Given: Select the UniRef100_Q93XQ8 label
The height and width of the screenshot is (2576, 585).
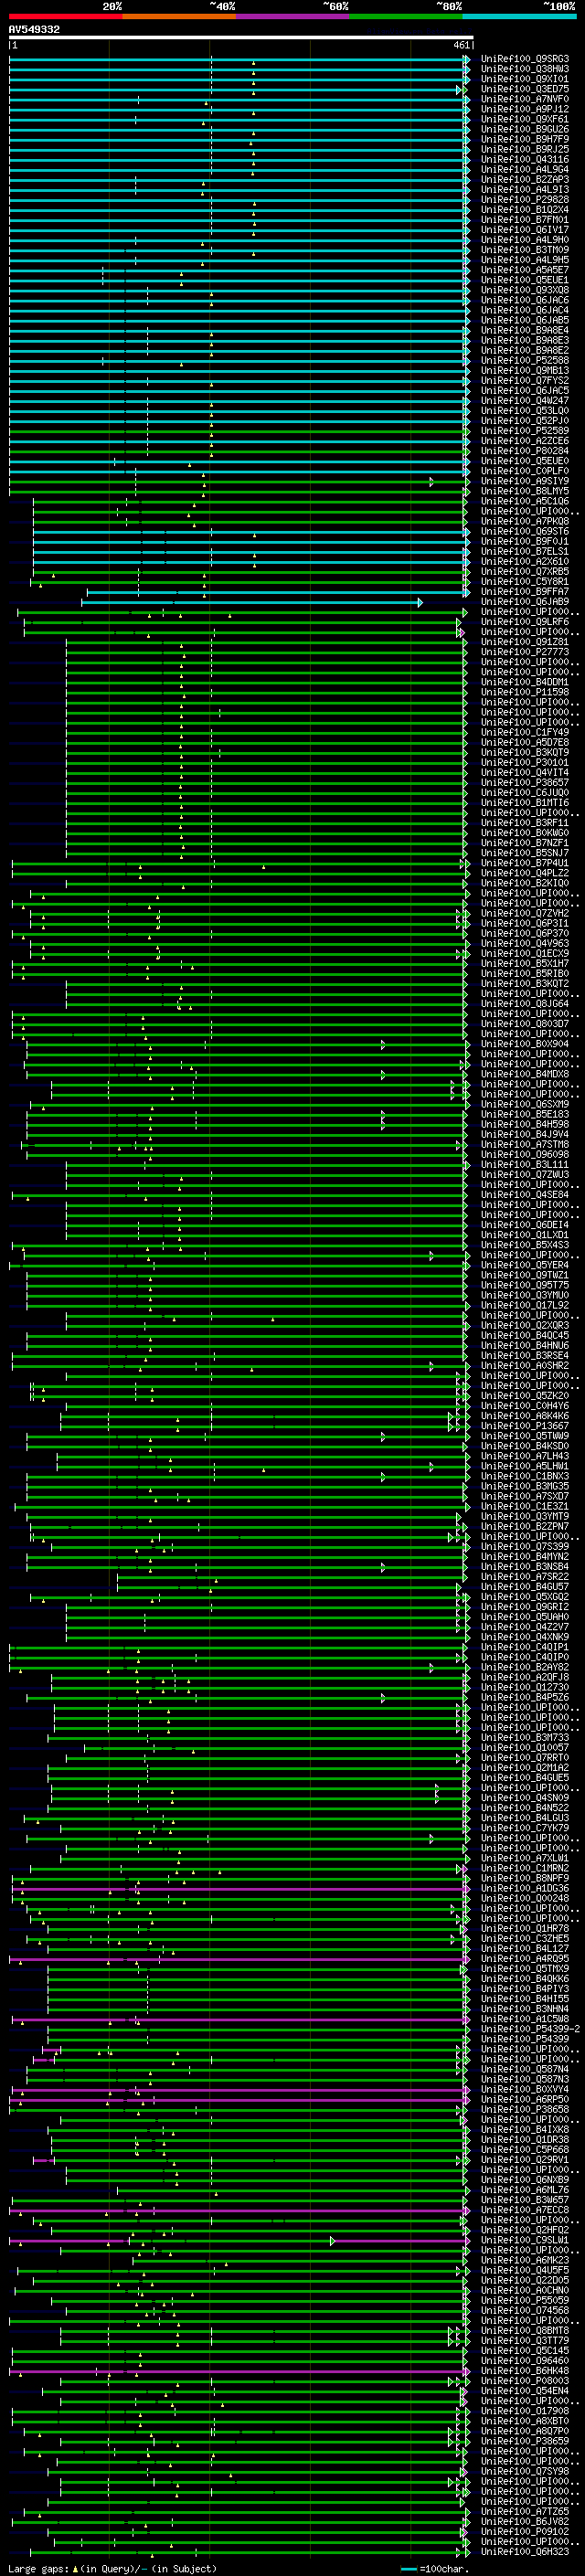Looking at the screenshot, I should [x=525, y=290].
